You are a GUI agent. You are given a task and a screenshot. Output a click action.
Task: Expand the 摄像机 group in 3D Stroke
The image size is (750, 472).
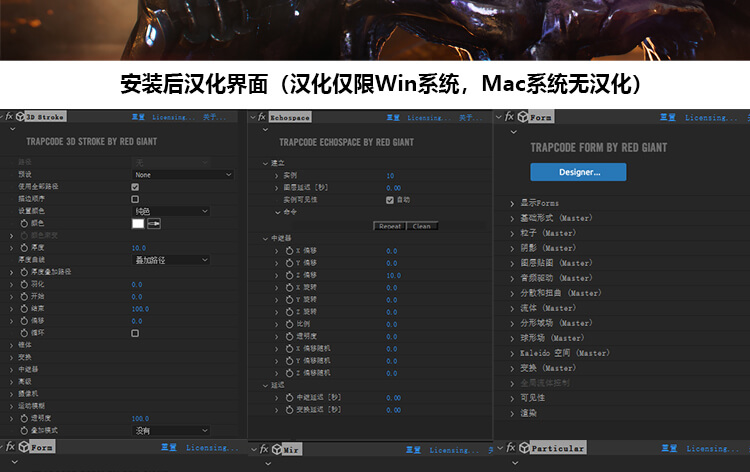pyautogui.click(x=11, y=394)
